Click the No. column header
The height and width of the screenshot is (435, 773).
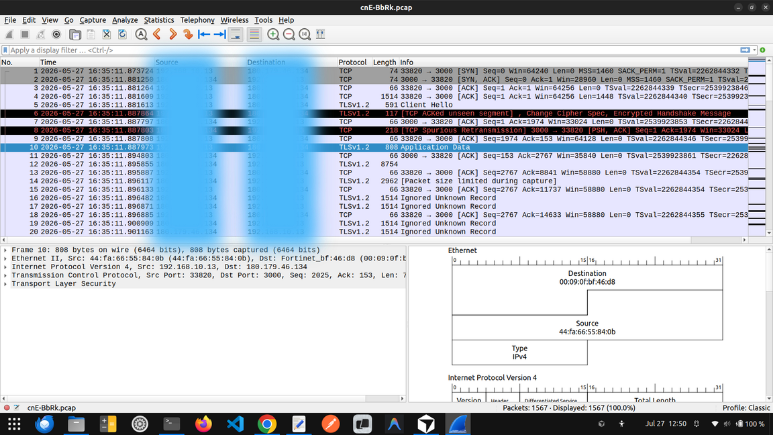tap(20, 62)
